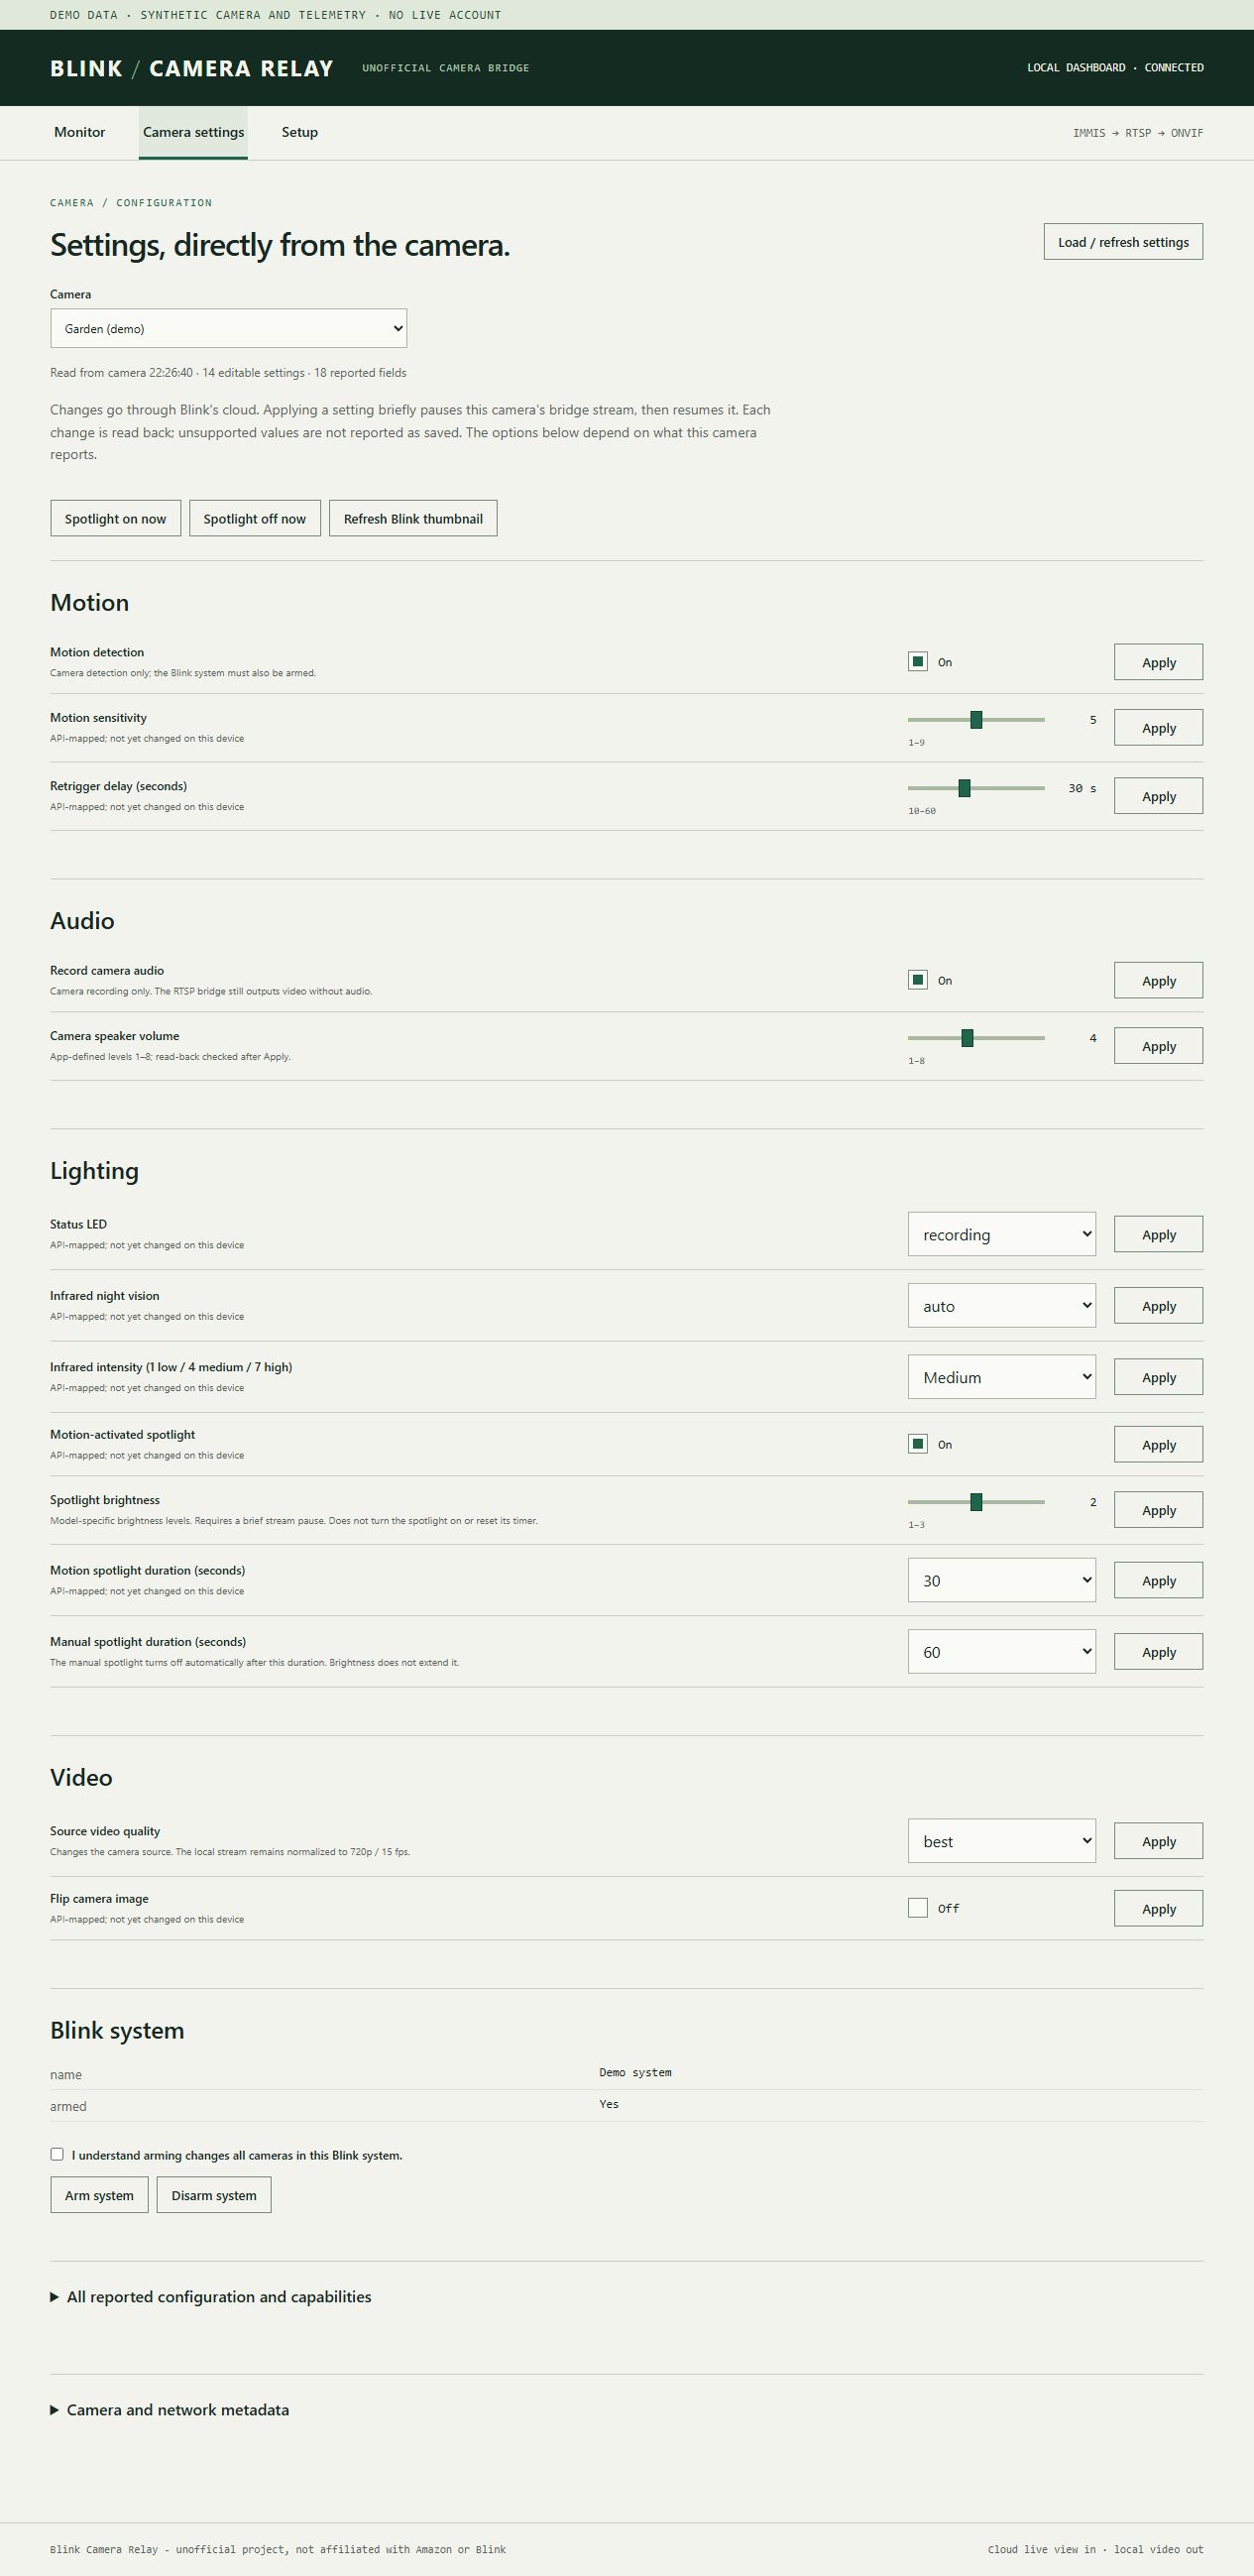The image size is (1254, 2576).
Task: Apply the Retrigger delay setting
Action: click(x=1158, y=796)
